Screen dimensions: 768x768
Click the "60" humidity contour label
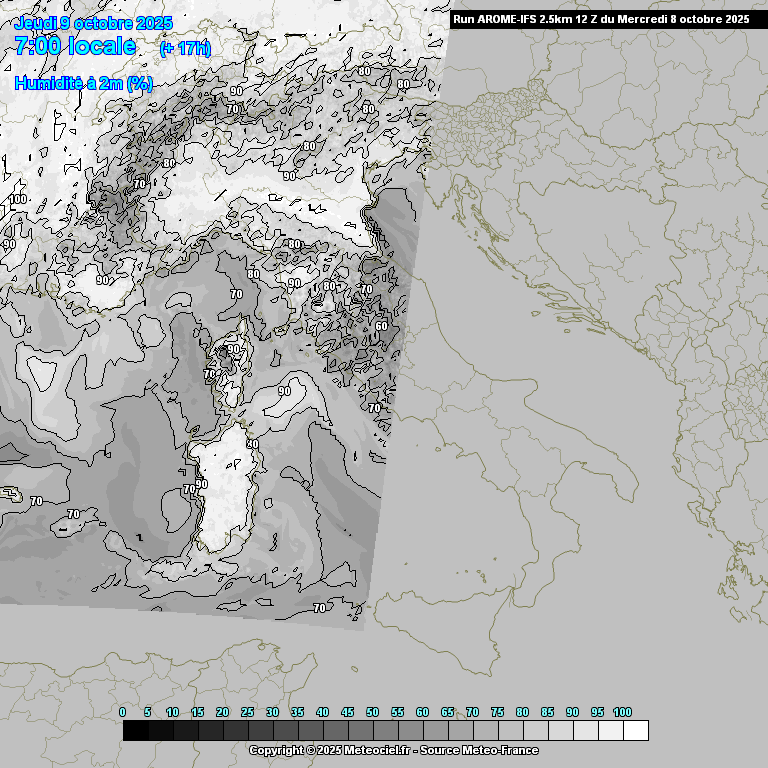pos(381,326)
